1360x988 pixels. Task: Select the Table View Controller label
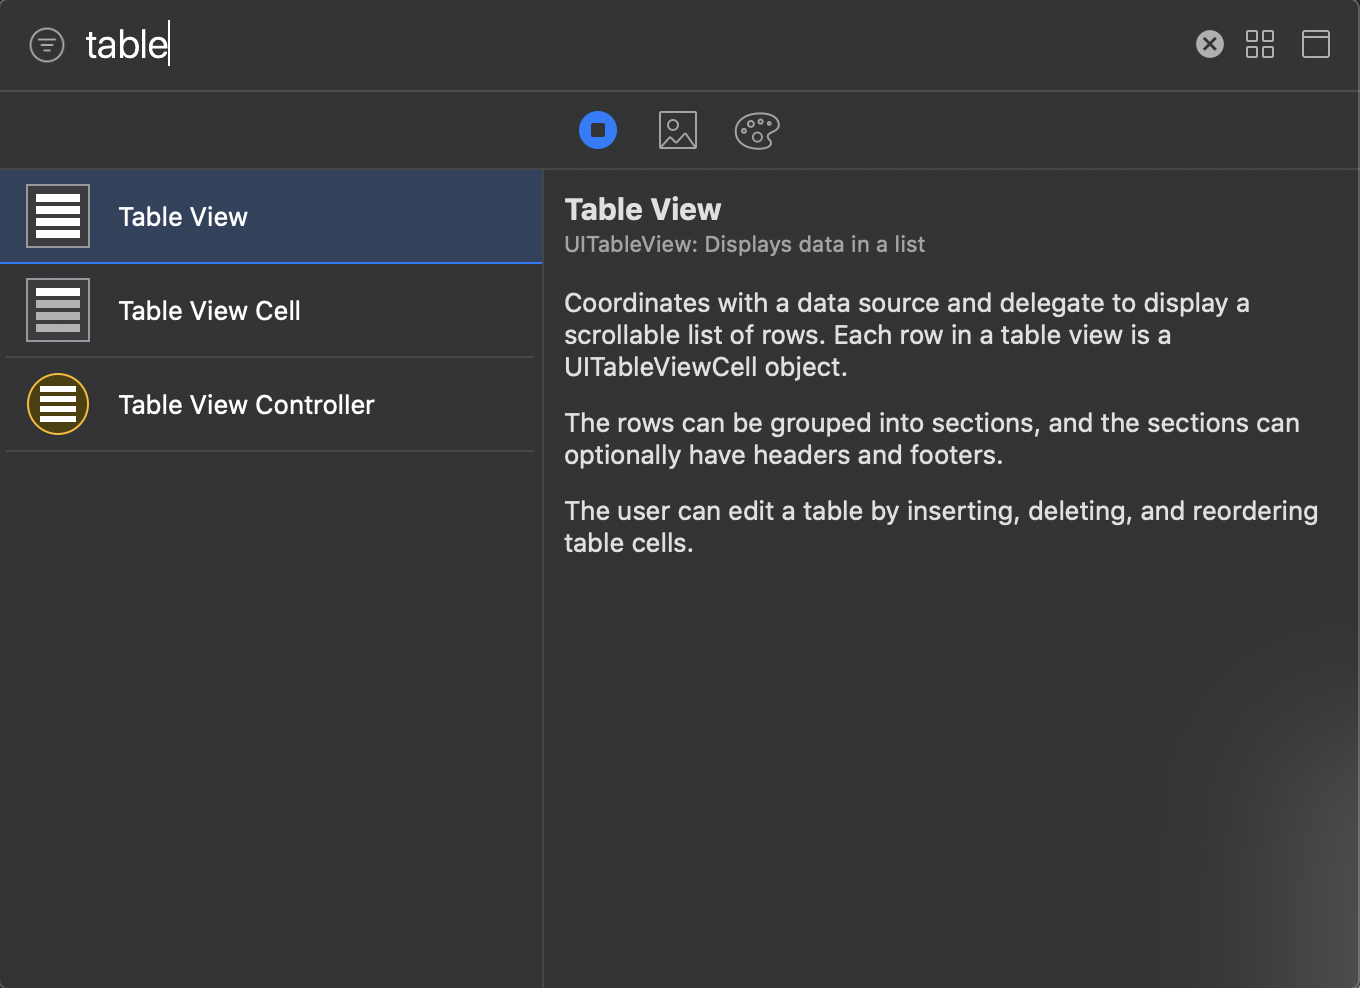point(246,405)
